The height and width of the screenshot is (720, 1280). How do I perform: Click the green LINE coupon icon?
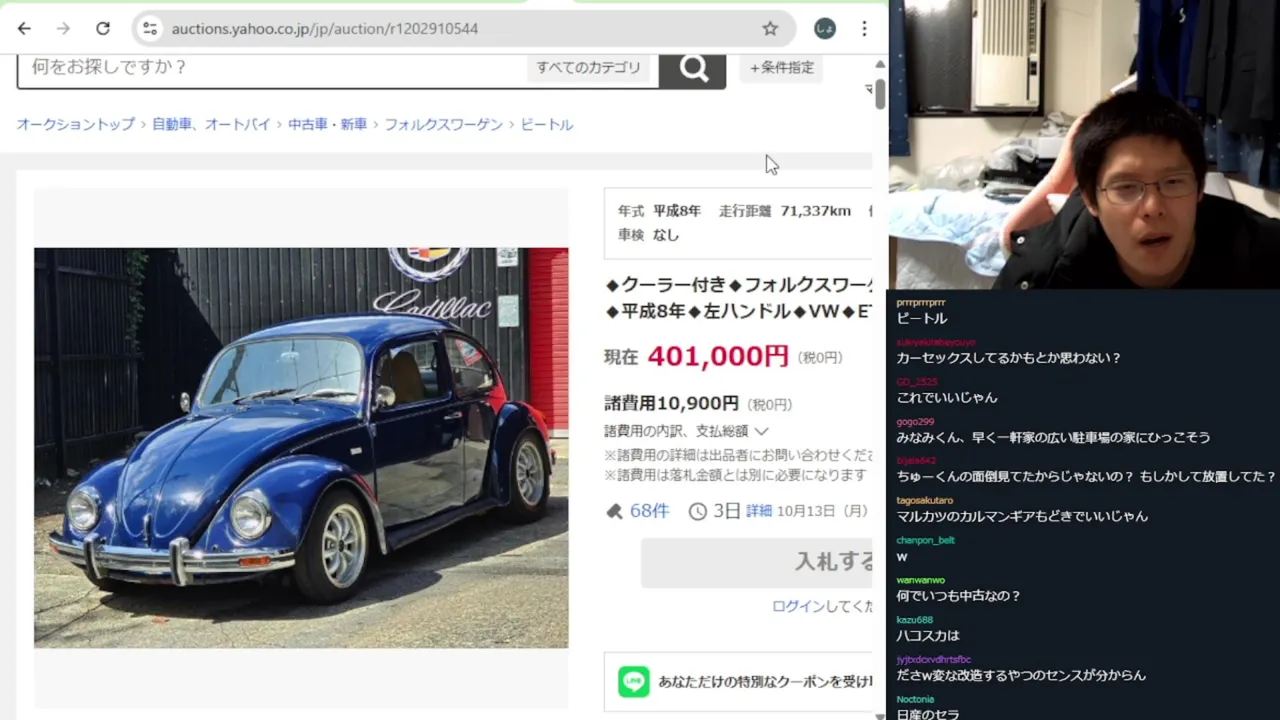pyautogui.click(x=633, y=681)
